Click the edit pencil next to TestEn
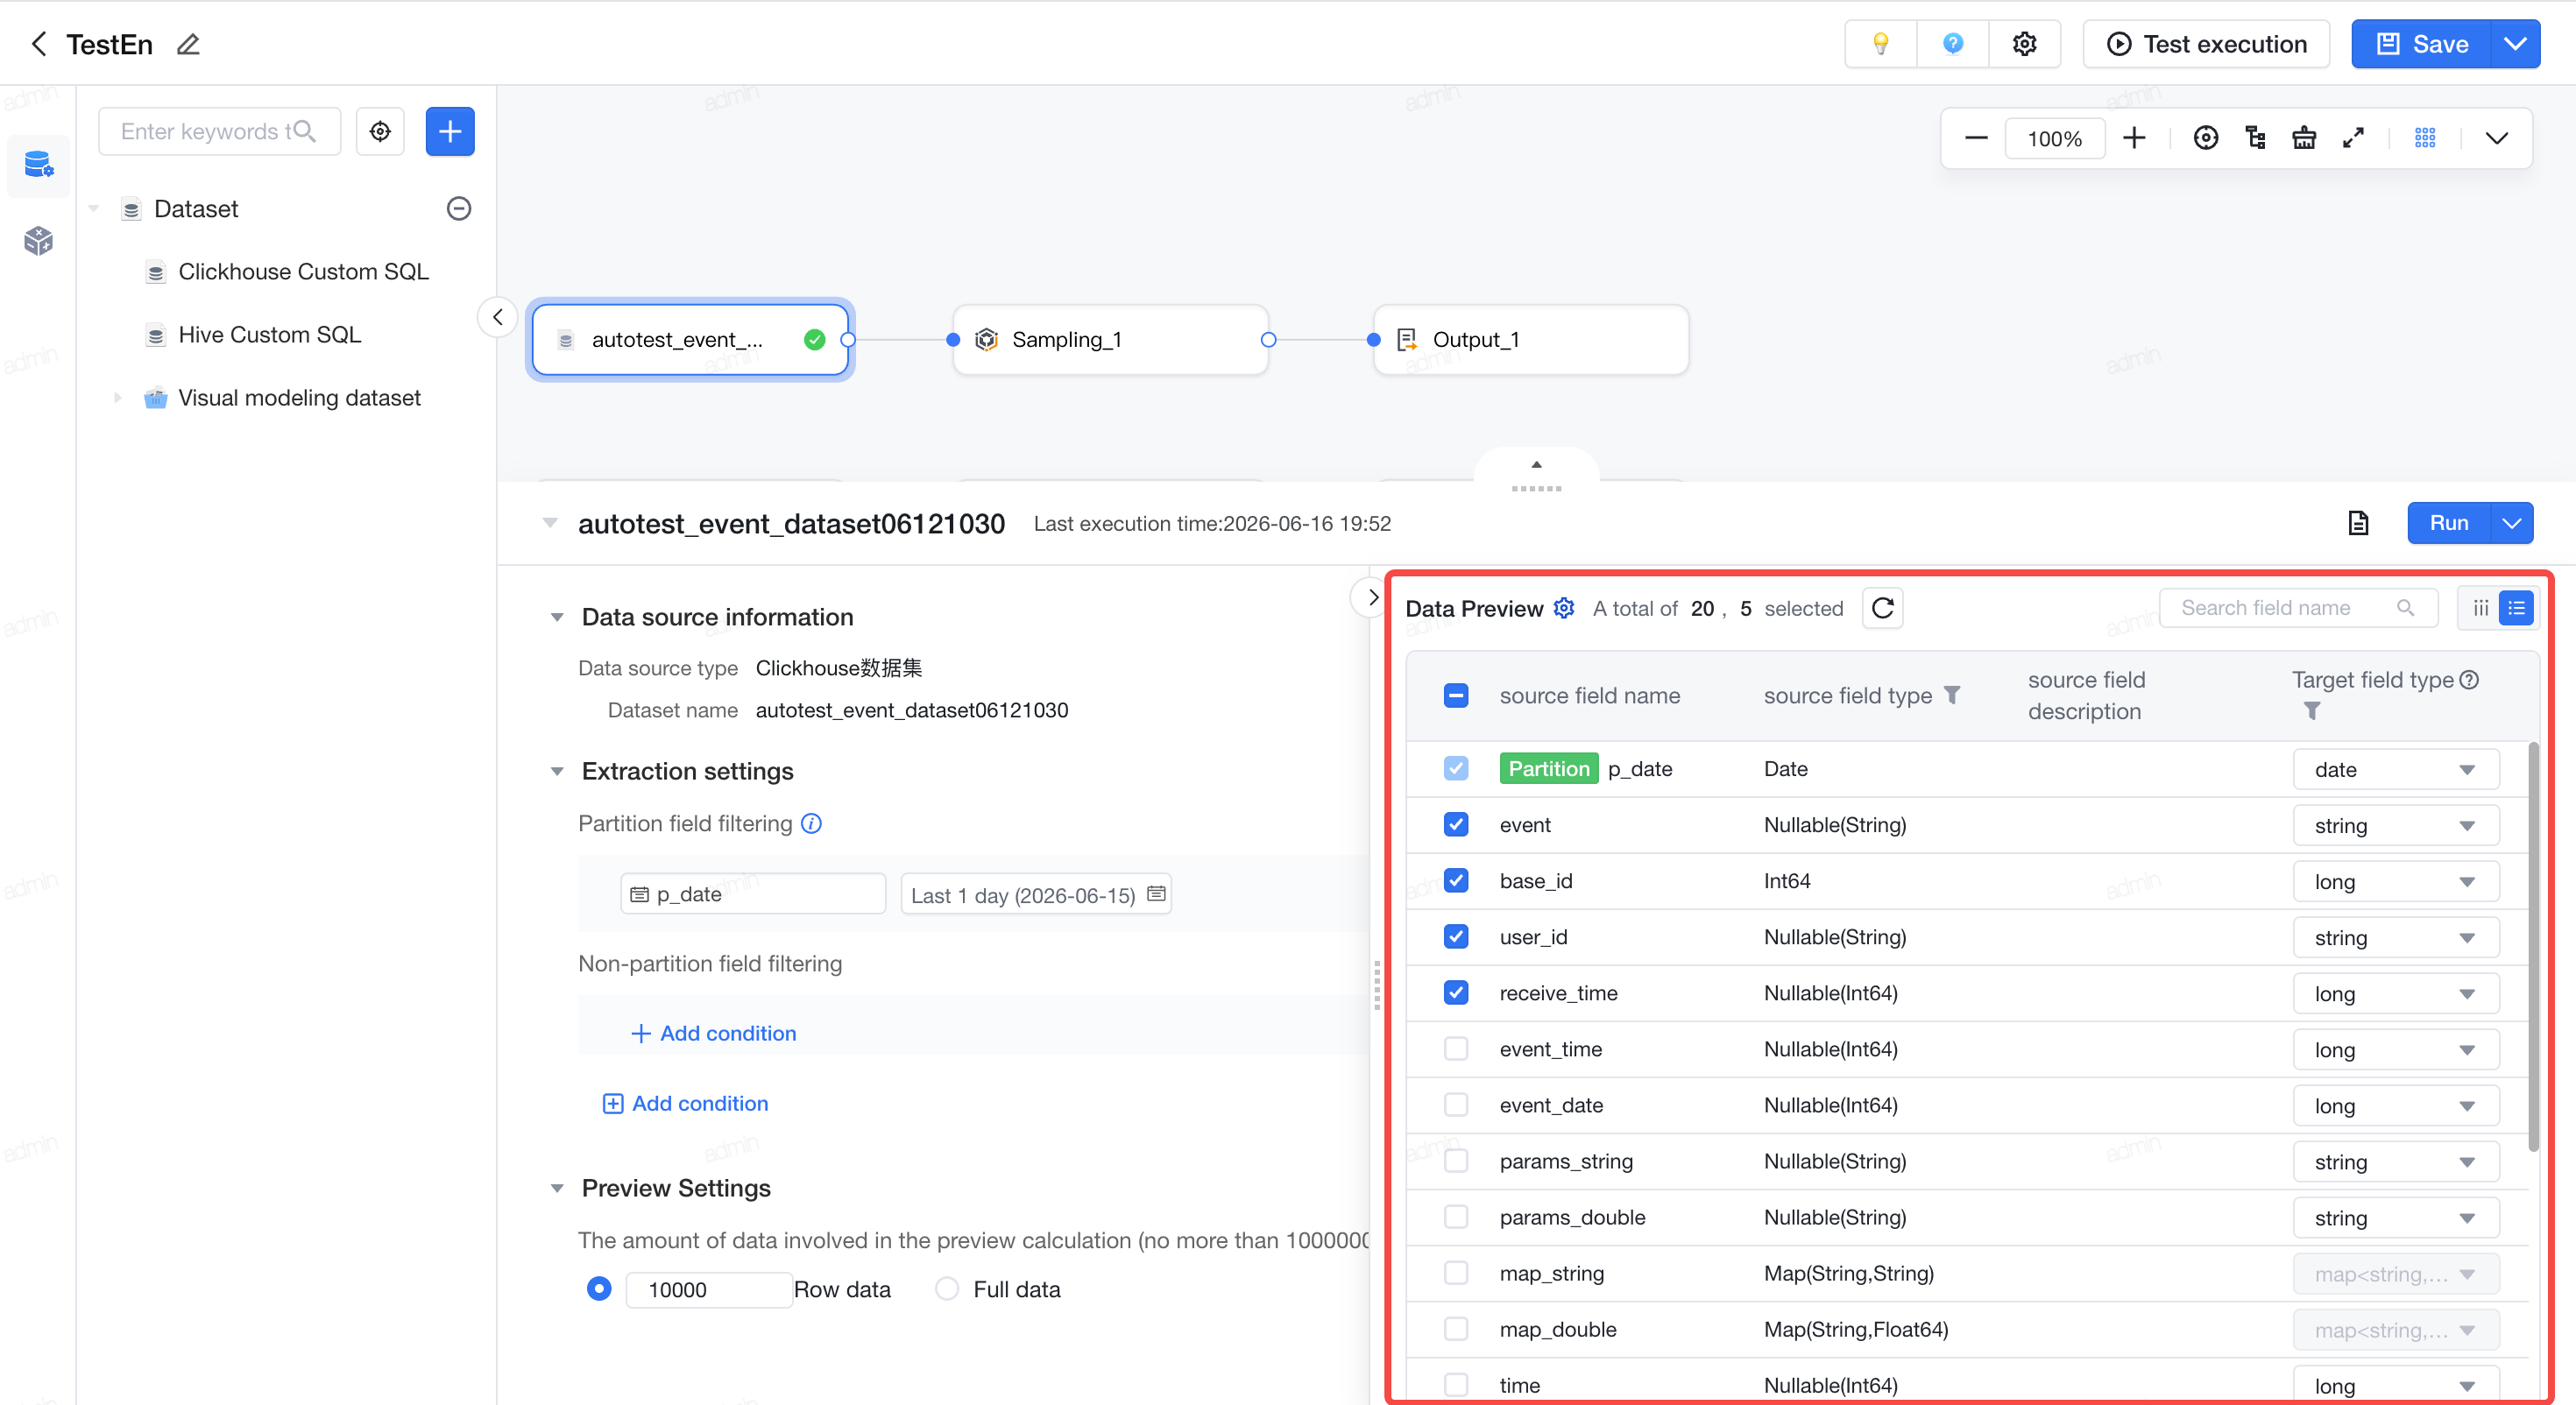The image size is (2576, 1405). coord(188,44)
